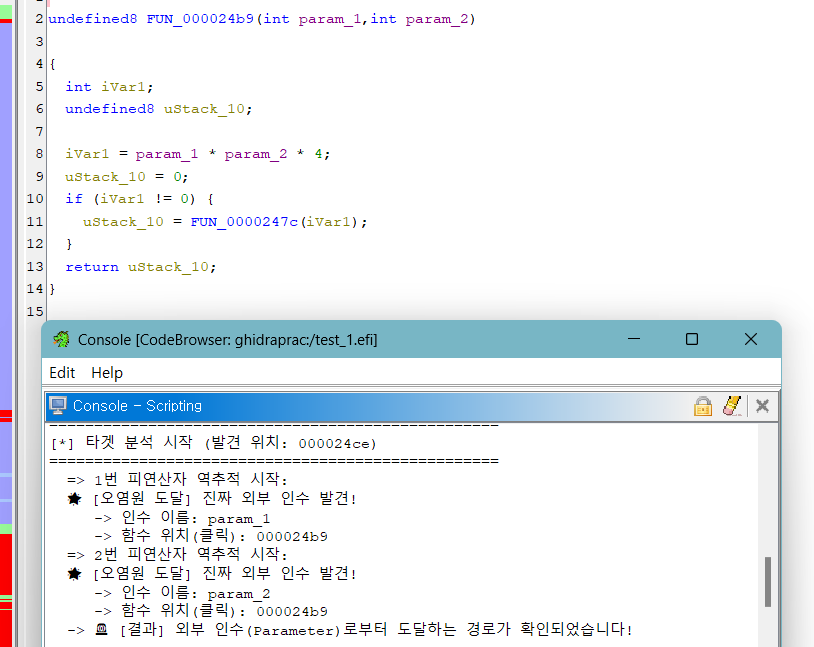
Task: Clear the console with the eraser icon
Action: pos(732,406)
